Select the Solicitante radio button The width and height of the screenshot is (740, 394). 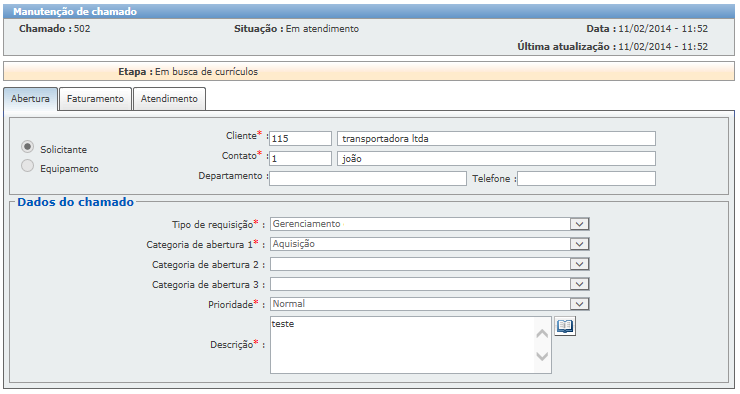[x=27, y=147]
